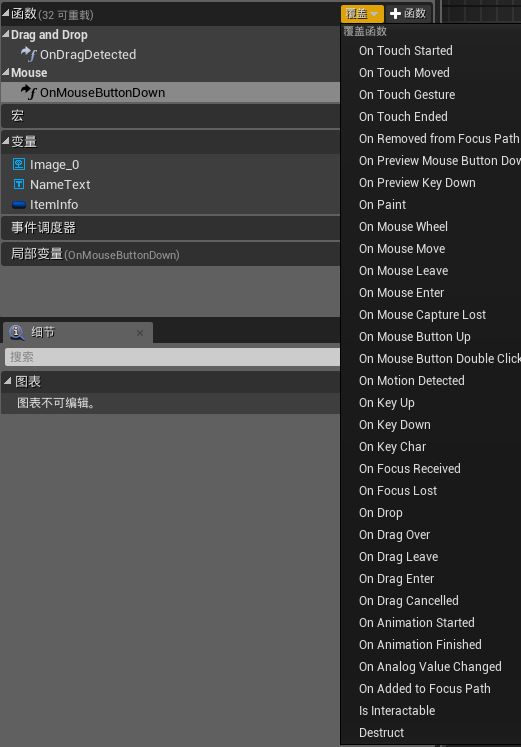The width and height of the screenshot is (521, 747).
Task: Choose On Motion Detected override
Action: click(x=412, y=381)
